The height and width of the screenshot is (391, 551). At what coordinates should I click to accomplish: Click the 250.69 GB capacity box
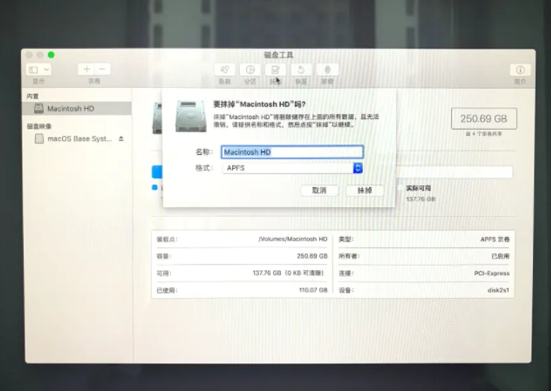(484, 119)
